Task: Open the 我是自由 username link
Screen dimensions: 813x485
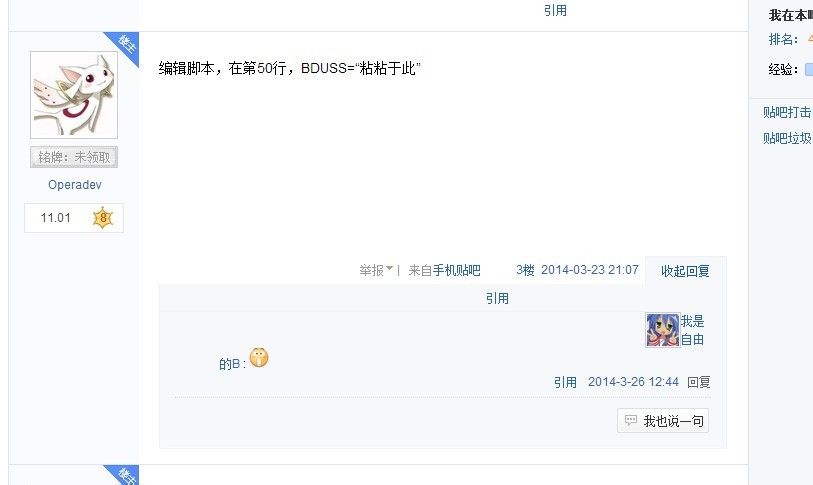Action: tap(692, 331)
